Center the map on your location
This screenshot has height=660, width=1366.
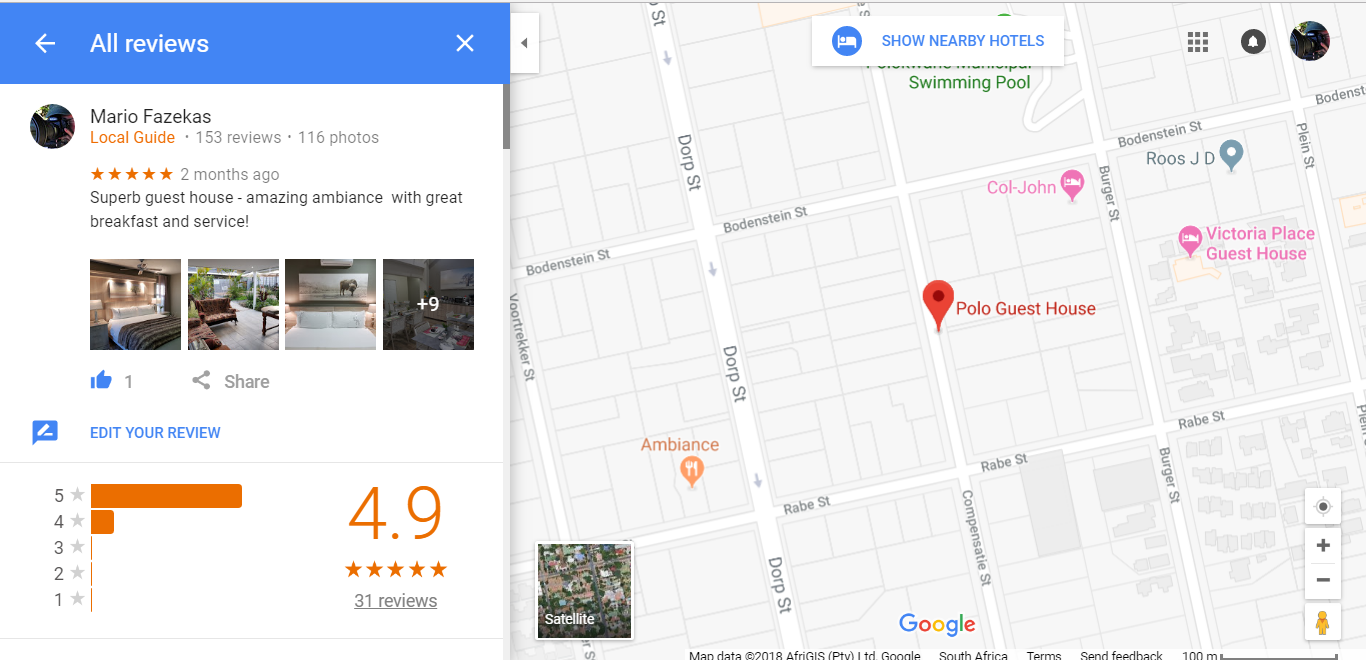1323,507
